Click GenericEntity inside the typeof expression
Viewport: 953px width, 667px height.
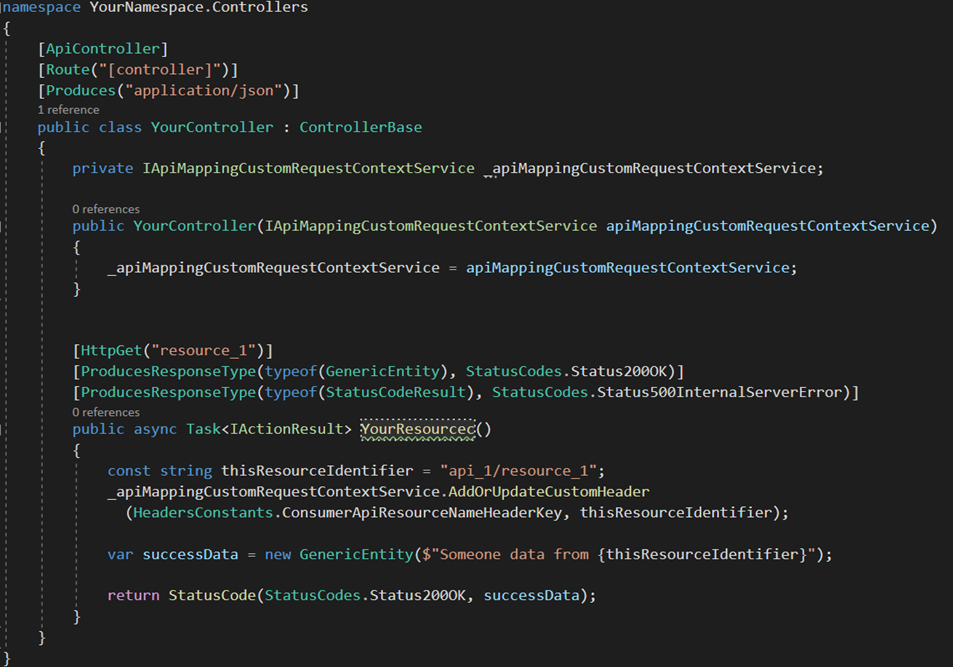[382, 372]
